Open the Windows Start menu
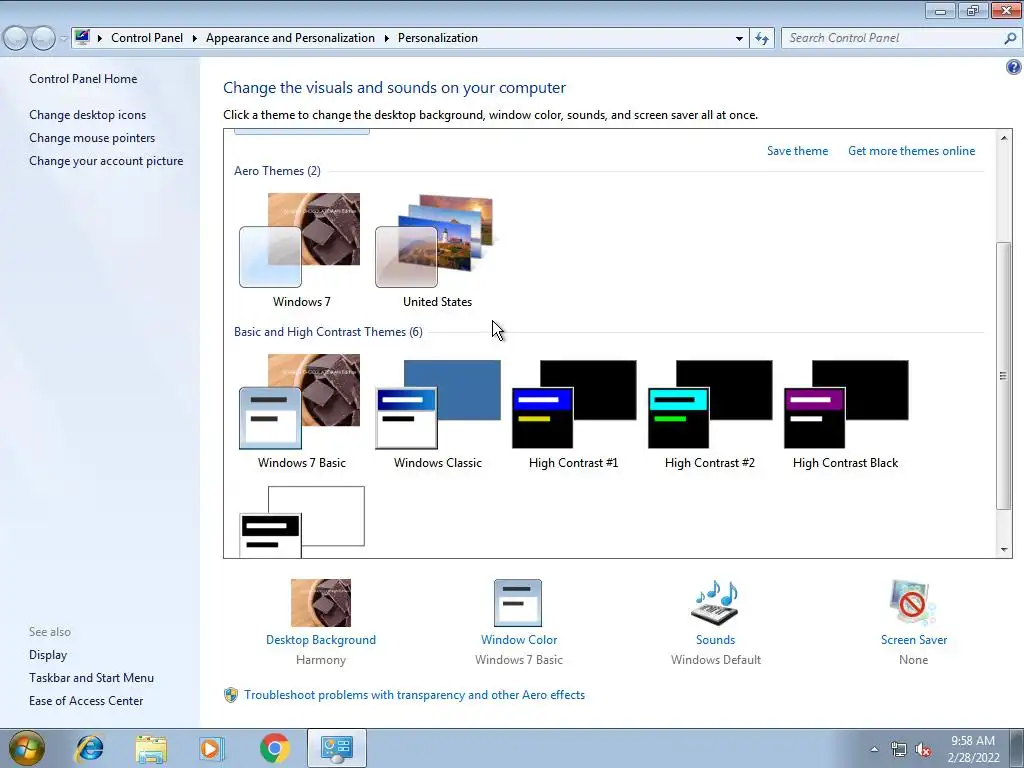Image resolution: width=1024 pixels, height=768 pixels. 26,748
